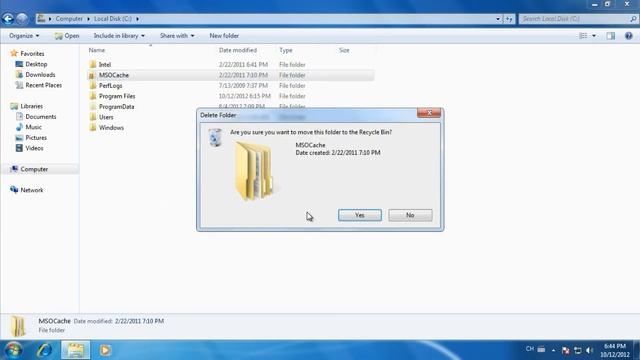Refresh the Local Disk folder view
This screenshot has height=360, width=640.
(x=509, y=19)
